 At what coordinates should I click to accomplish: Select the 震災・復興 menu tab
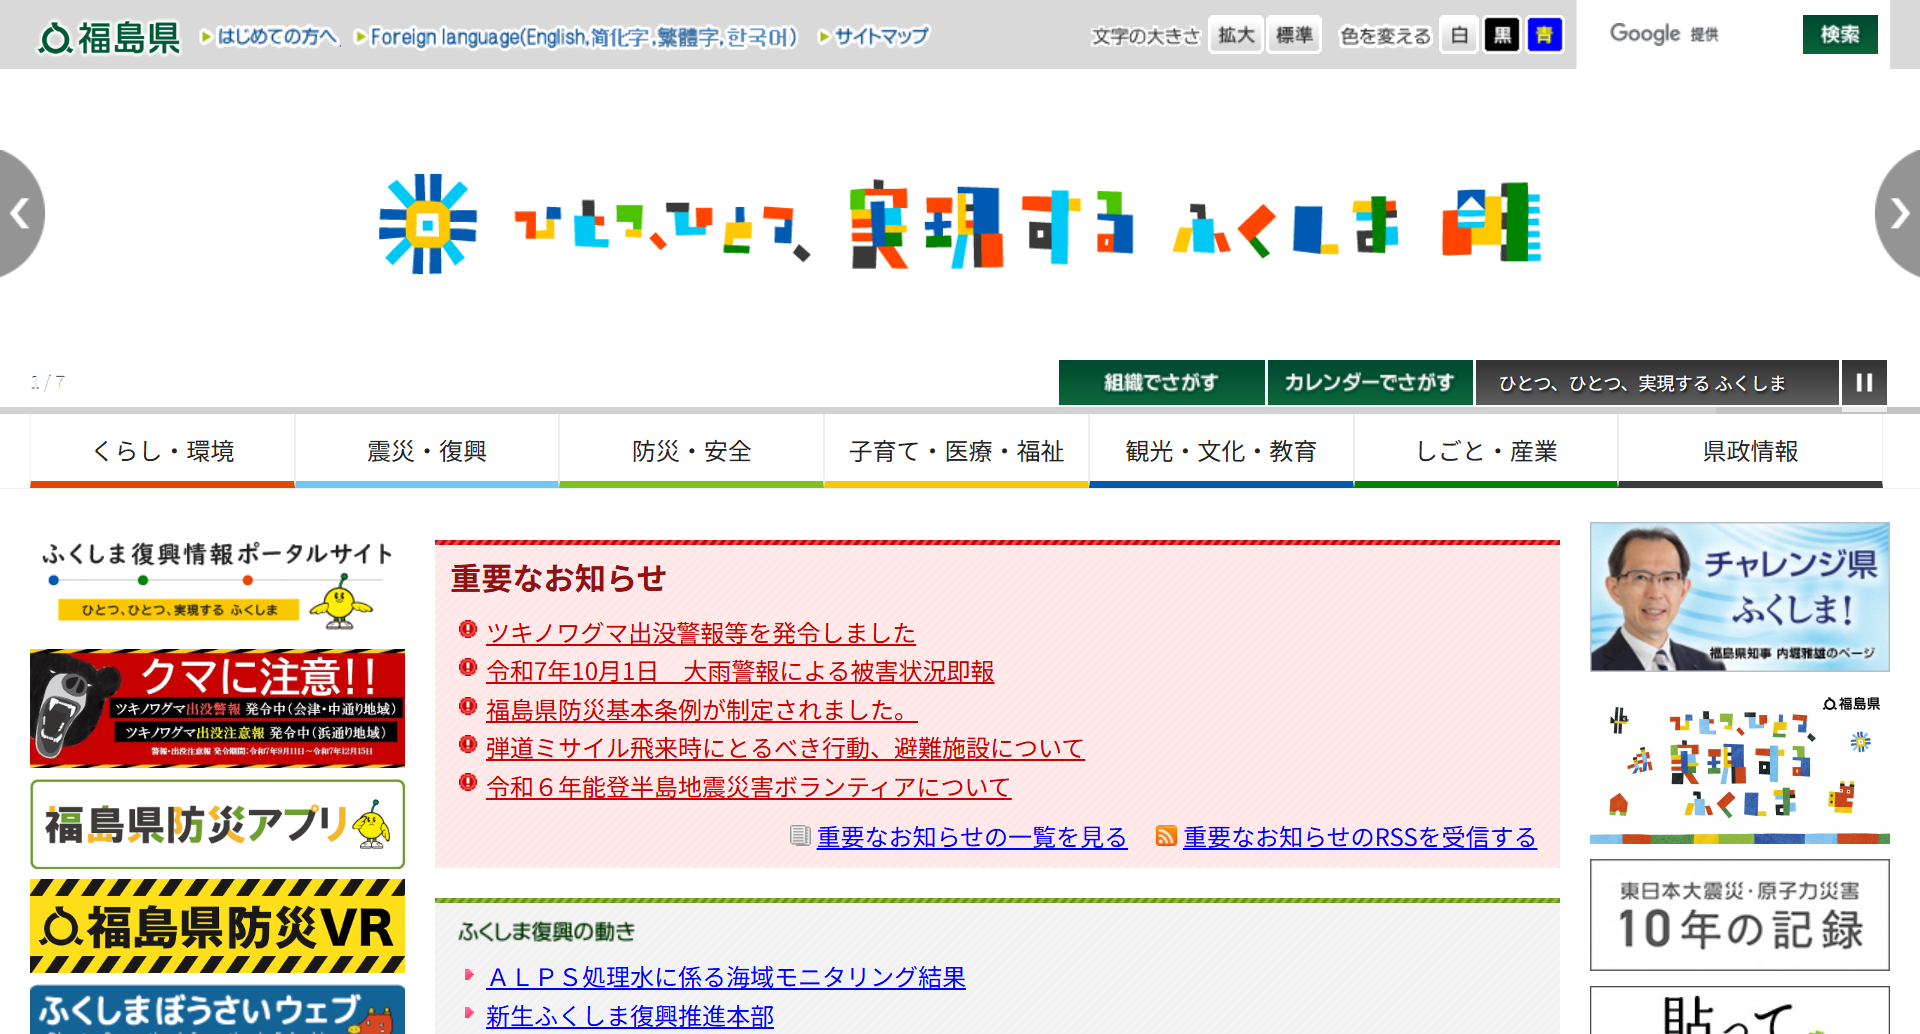click(x=427, y=451)
